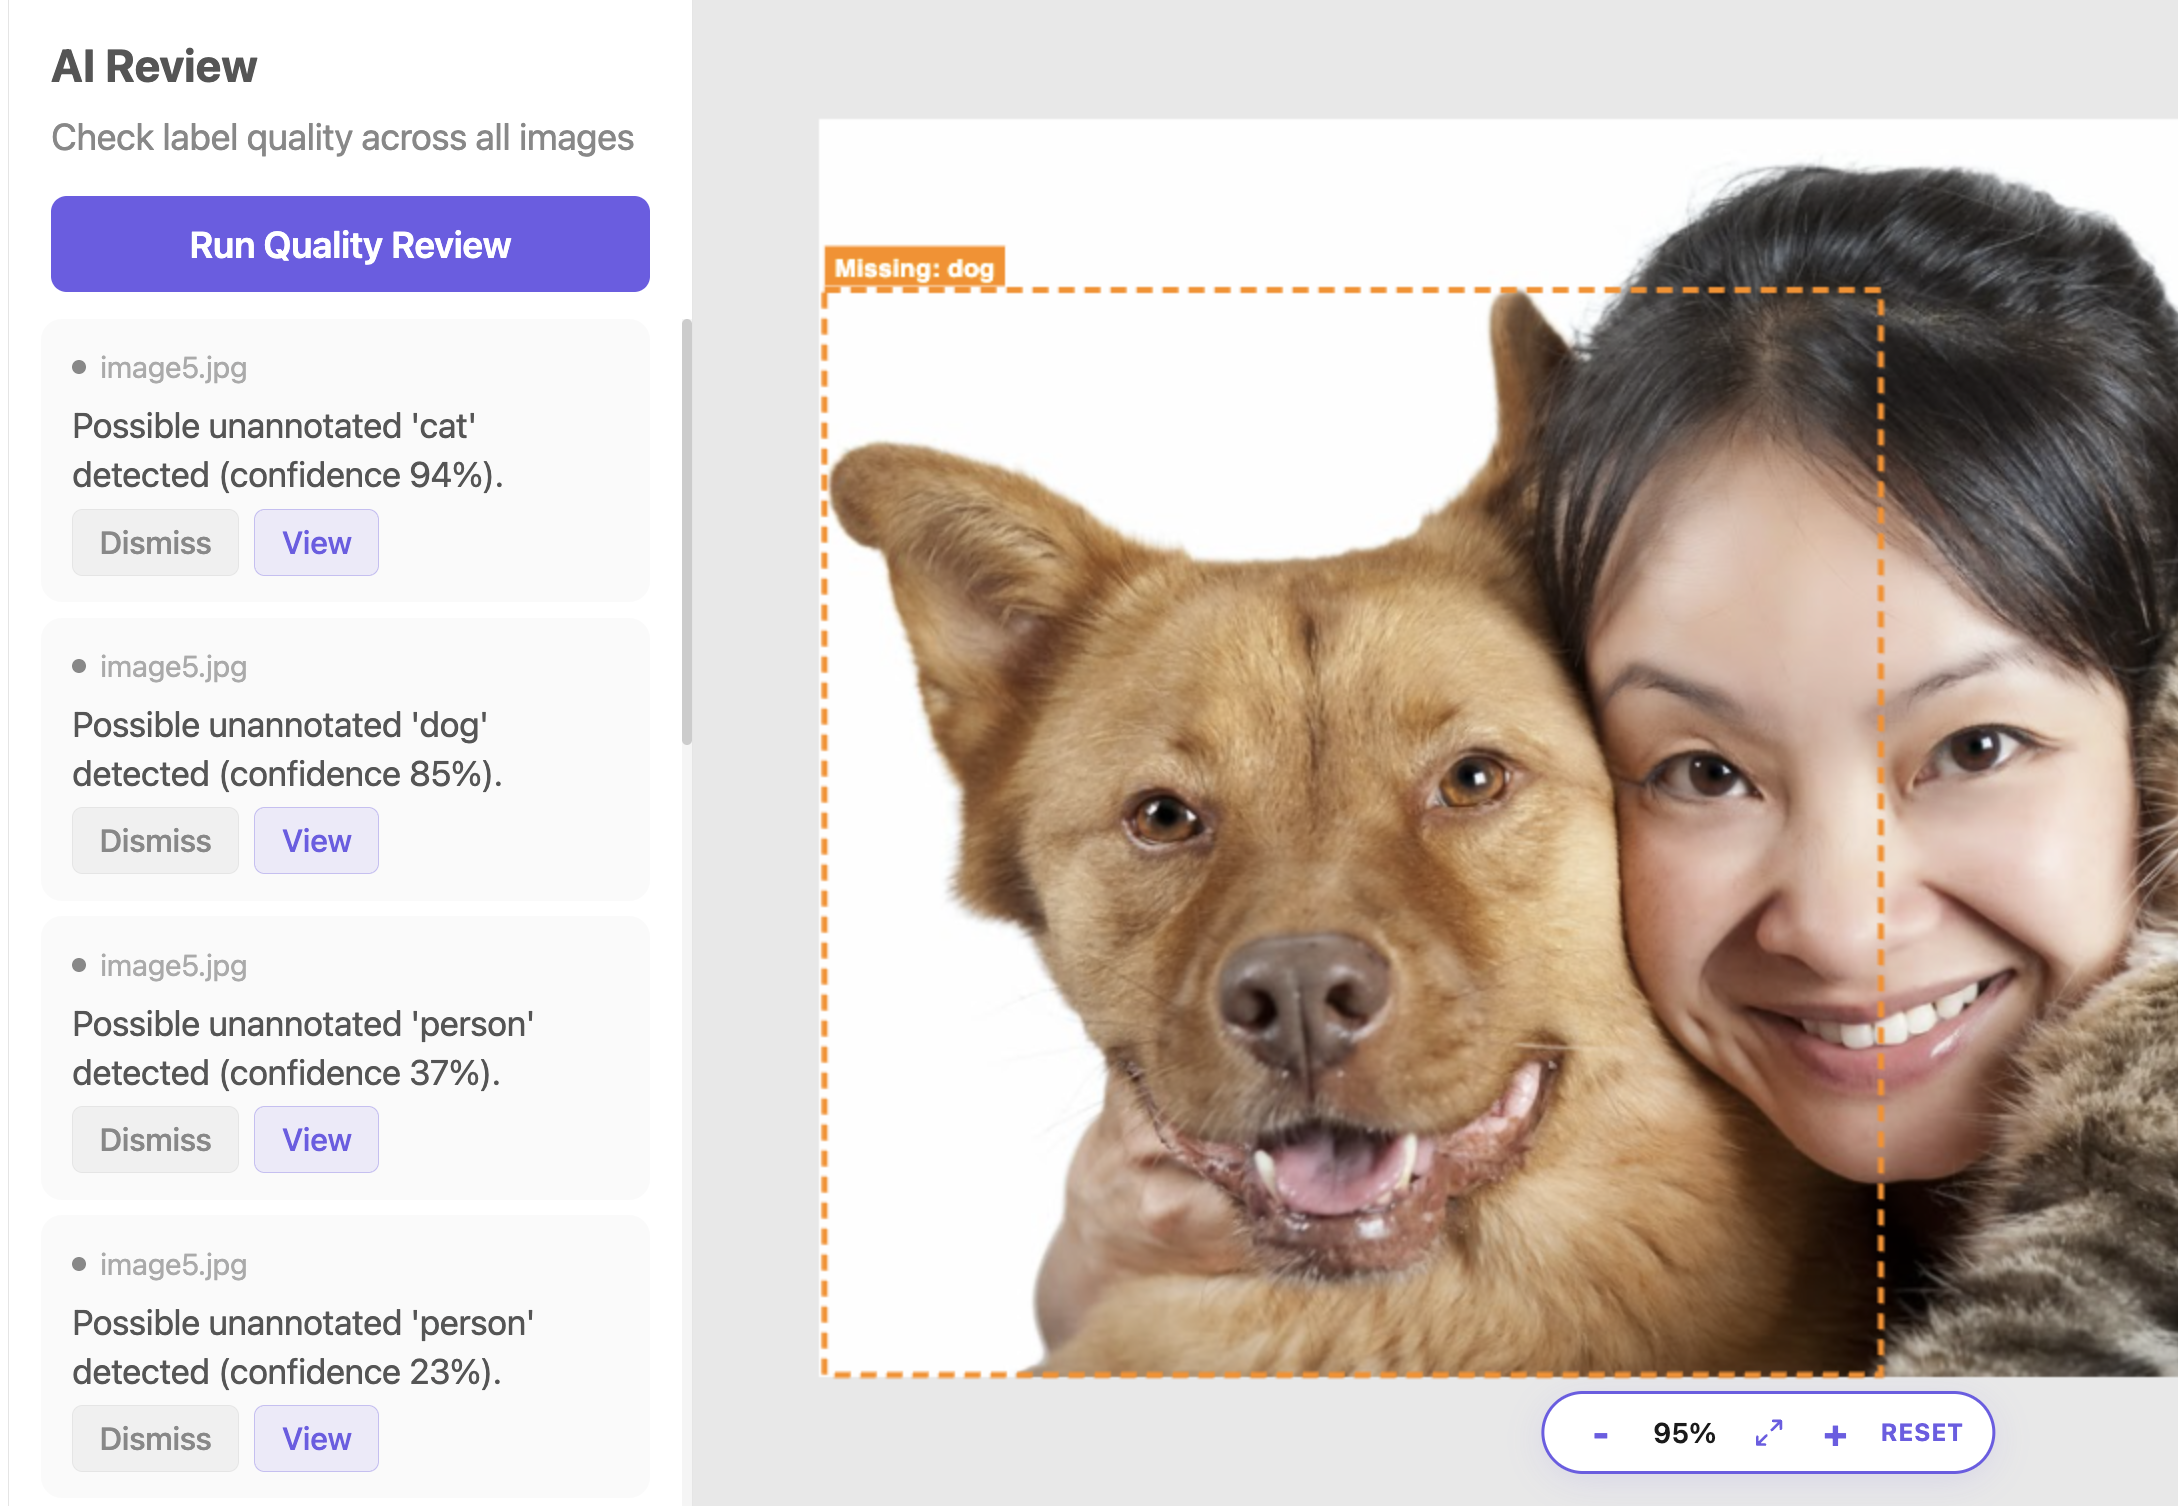View the 'person' 37% confidence detection
Viewport: 2178px width, 1506px height.
[x=316, y=1139]
